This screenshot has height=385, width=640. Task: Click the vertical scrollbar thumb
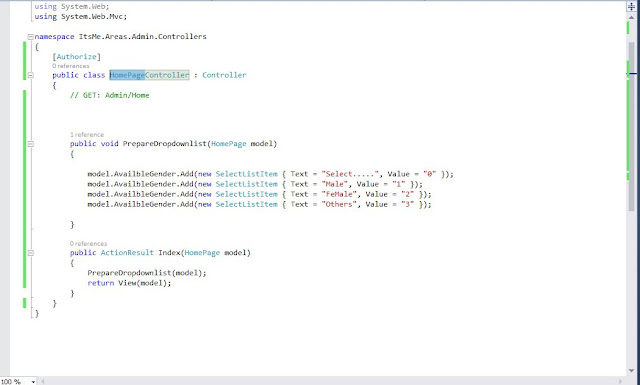click(x=631, y=127)
